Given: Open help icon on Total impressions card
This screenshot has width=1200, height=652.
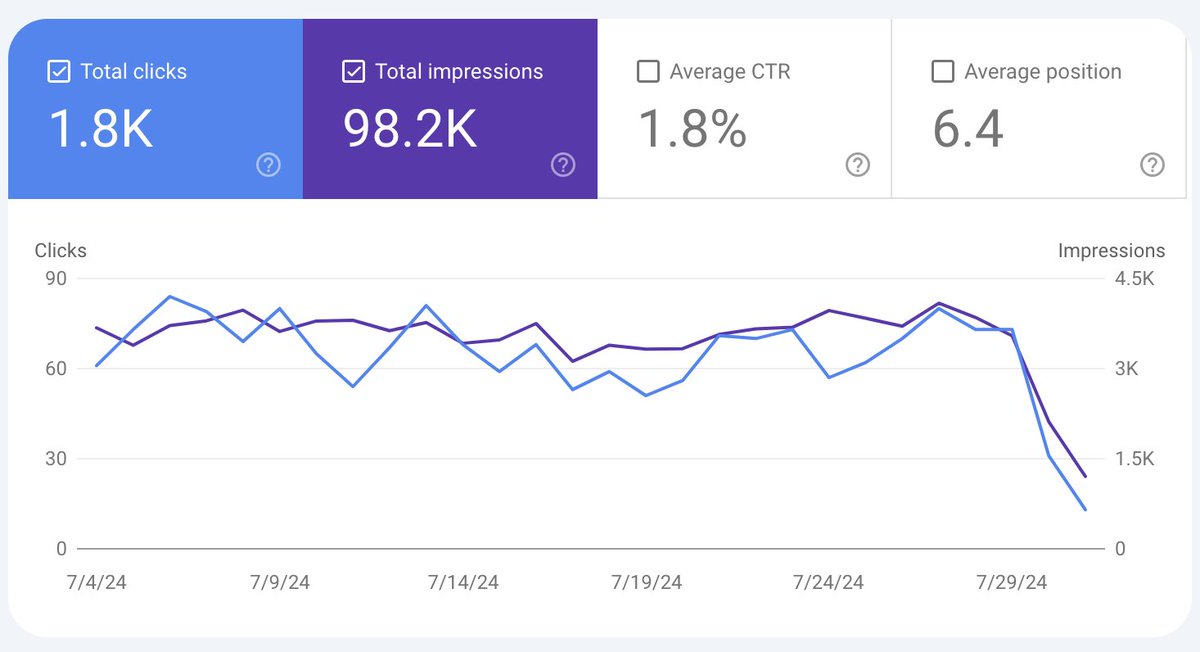Looking at the screenshot, I should 563,165.
